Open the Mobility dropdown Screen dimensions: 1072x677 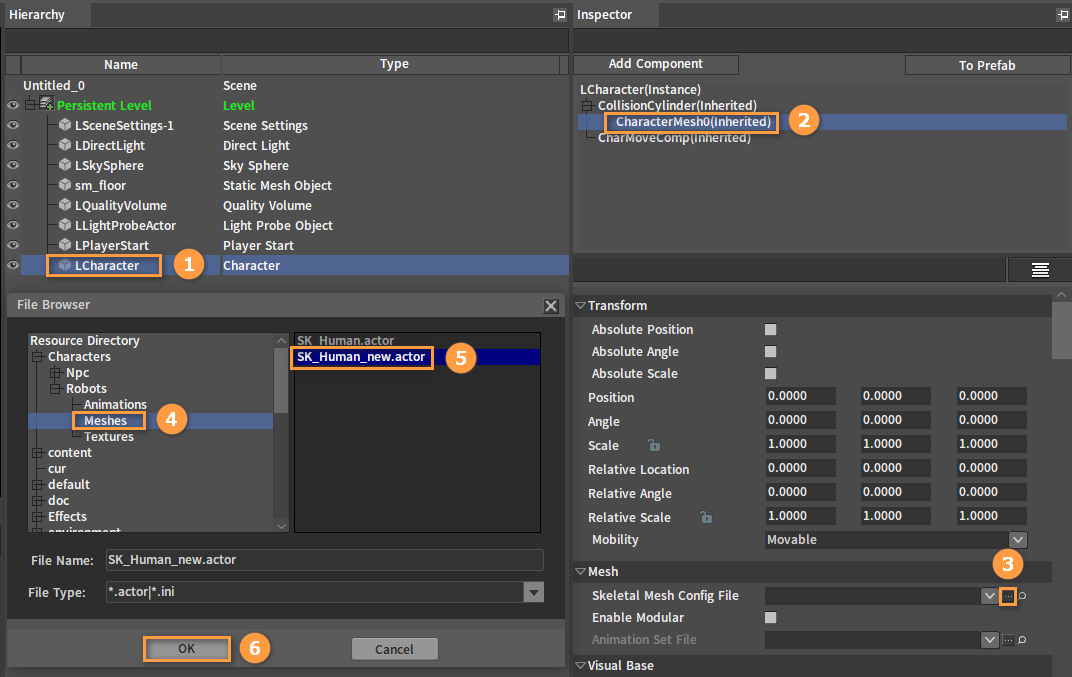point(1017,540)
